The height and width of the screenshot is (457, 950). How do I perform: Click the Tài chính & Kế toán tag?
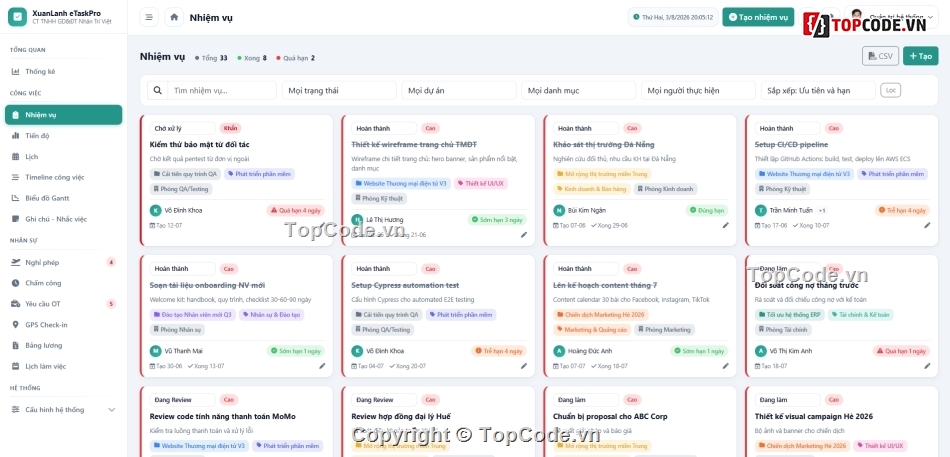point(860,315)
